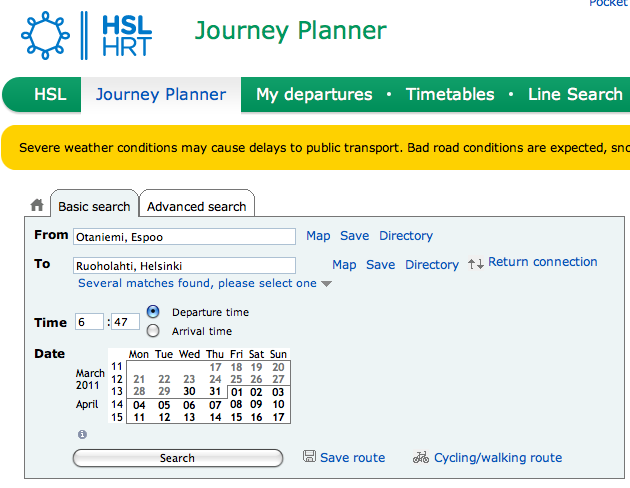The image size is (630, 488).
Task: Click the From input field with Otaniemi
Action: click(x=184, y=237)
